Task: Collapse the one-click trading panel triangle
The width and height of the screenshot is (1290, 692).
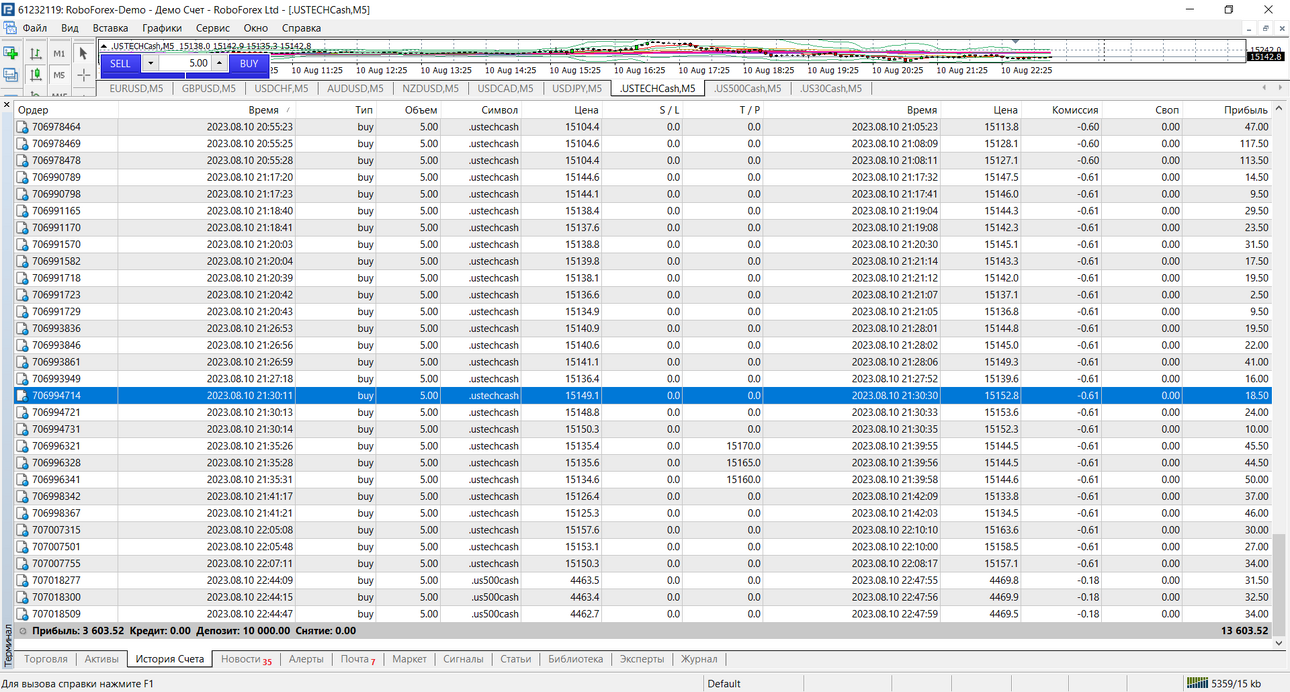Action: click(x=104, y=46)
